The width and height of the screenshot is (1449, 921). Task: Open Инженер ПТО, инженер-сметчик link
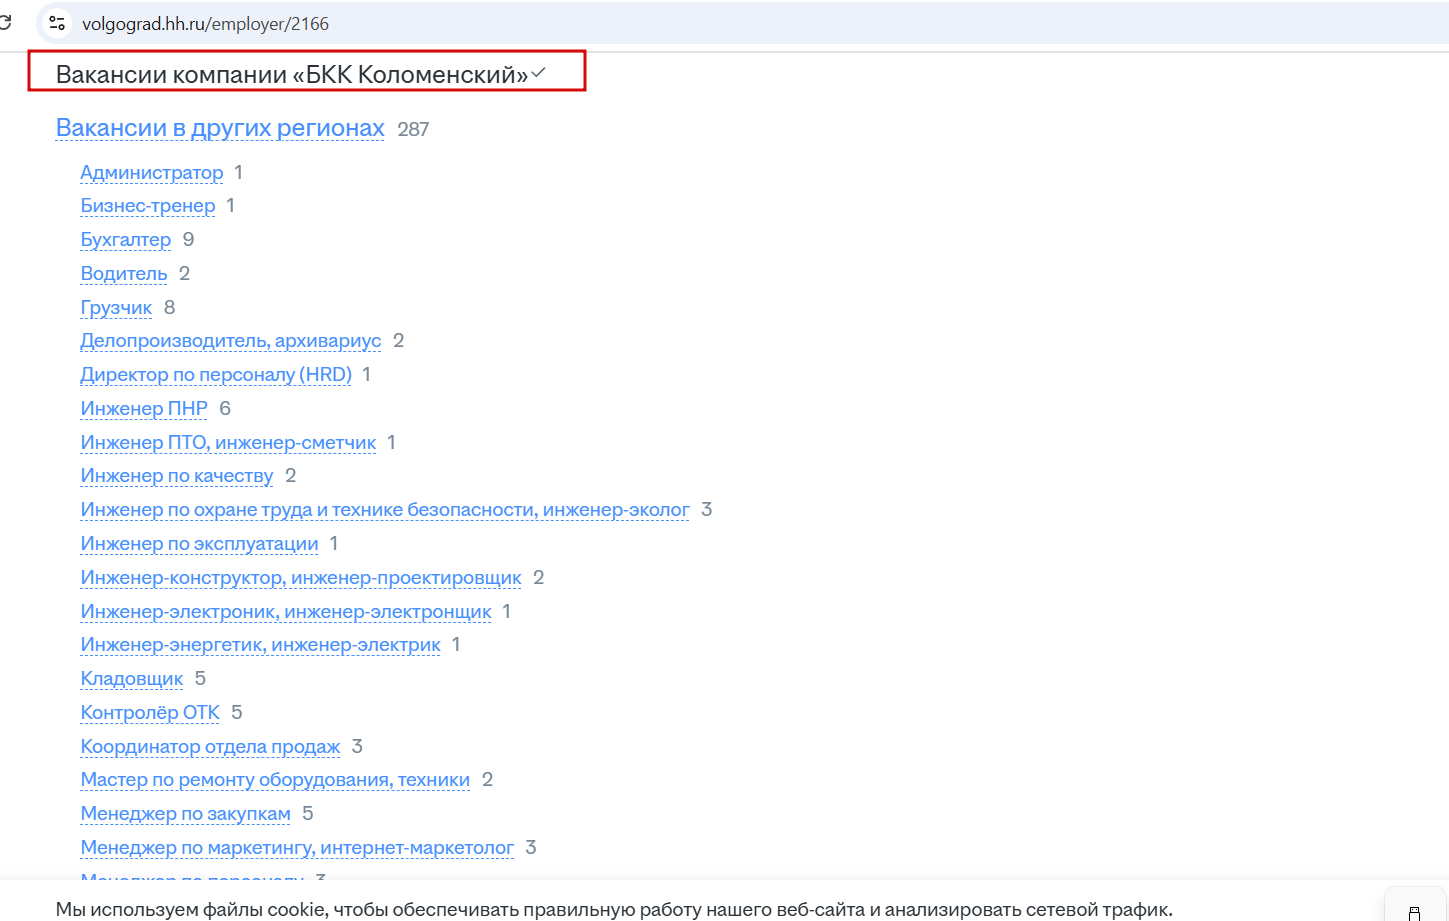point(228,443)
